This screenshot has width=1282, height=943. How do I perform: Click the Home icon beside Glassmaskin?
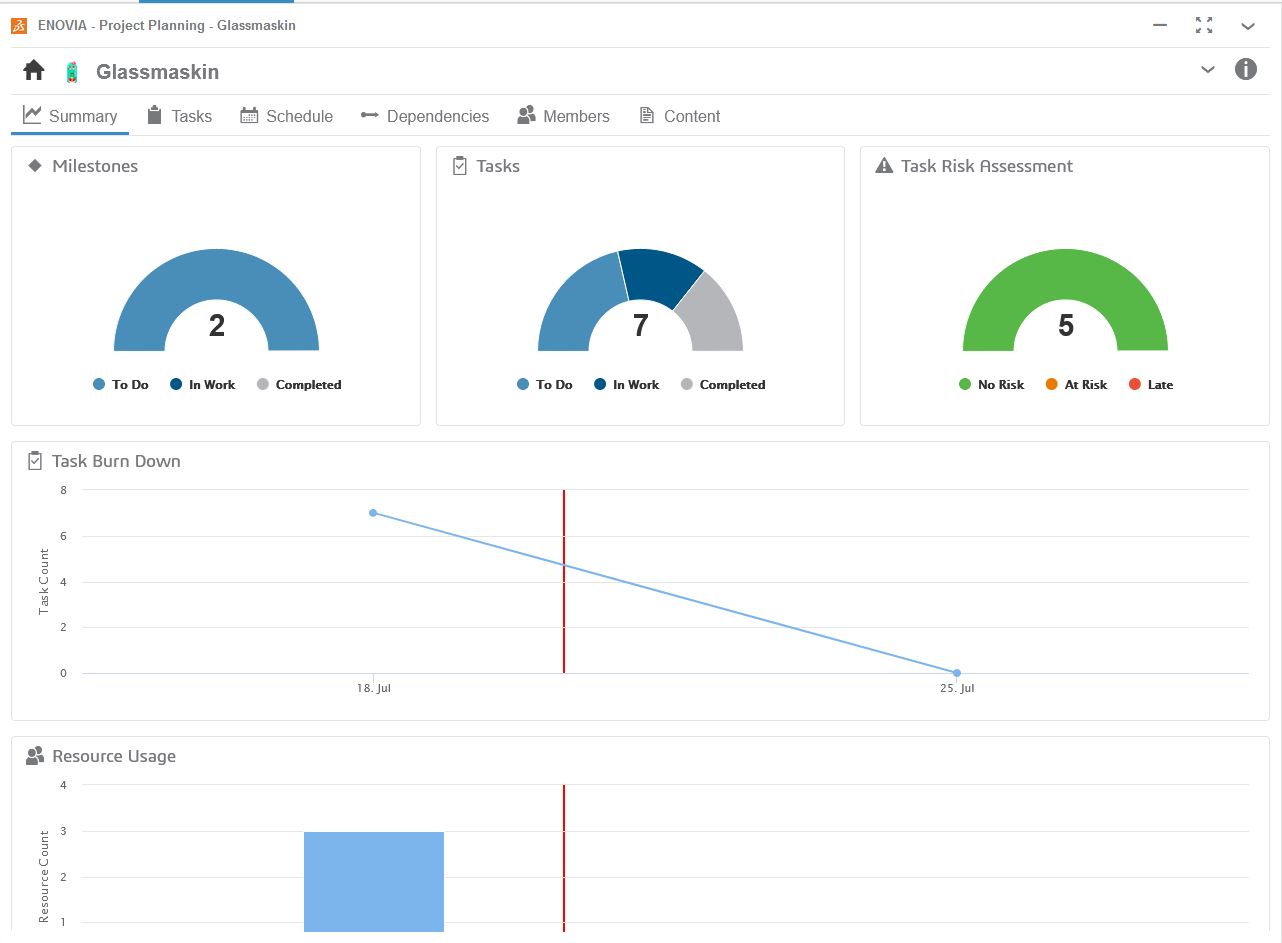click(34, 71)
